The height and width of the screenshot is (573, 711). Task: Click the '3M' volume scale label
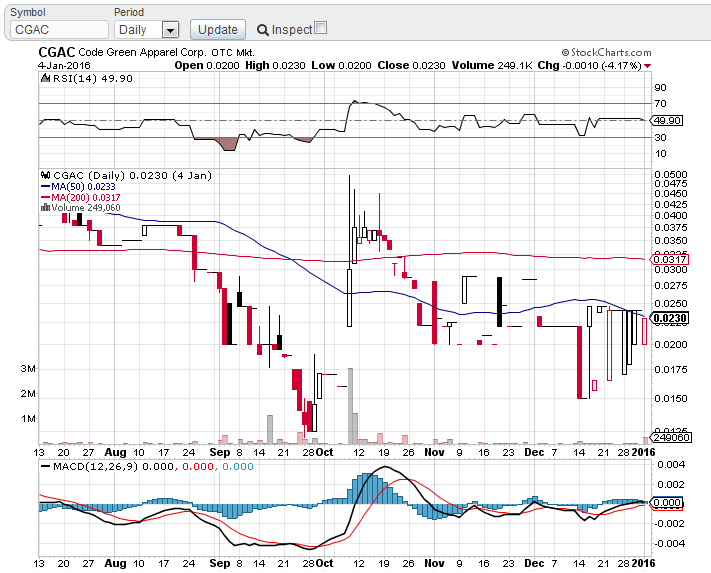(x=28, y=369)
